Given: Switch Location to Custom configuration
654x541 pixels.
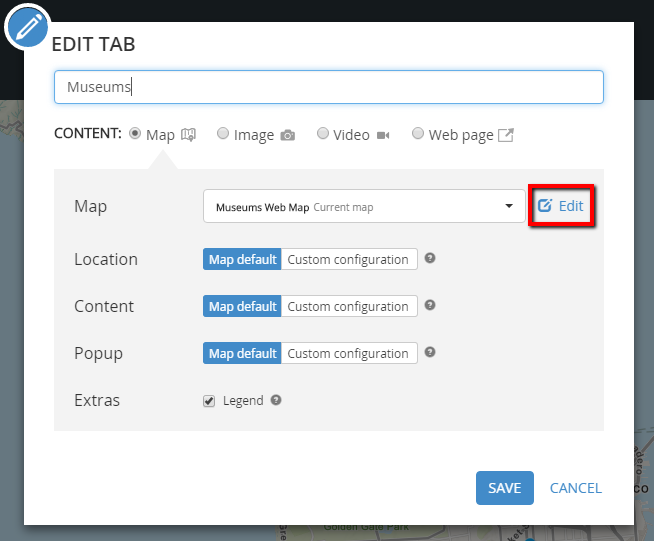Looking at the screenshot, I should (349, 259).
